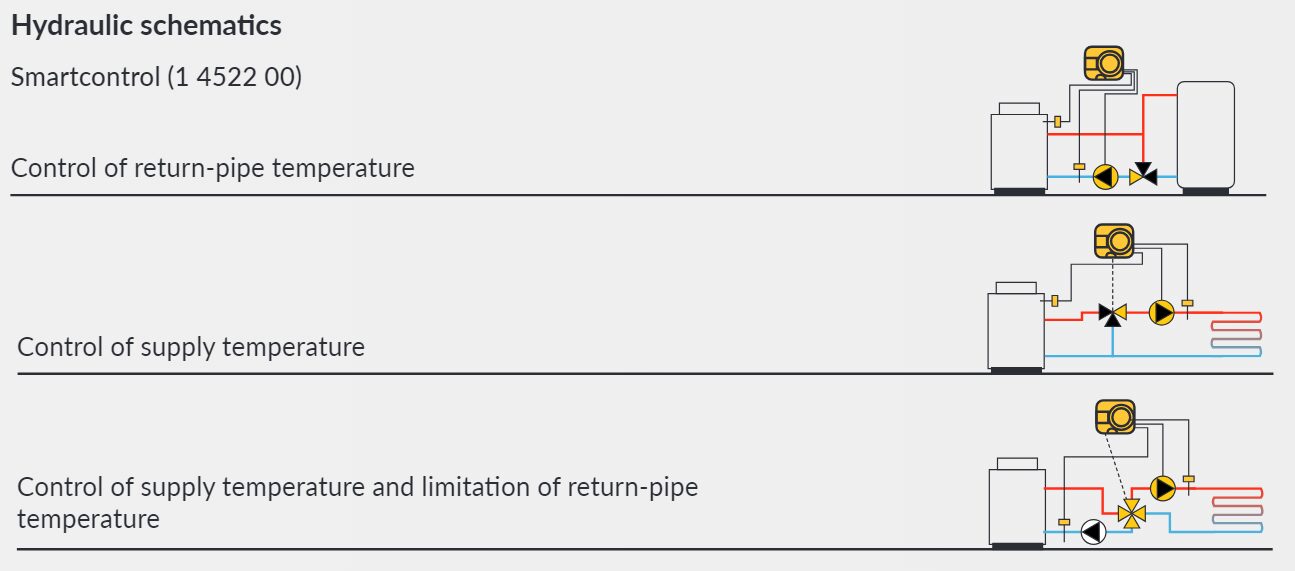Click the "Control of return-pipe temperature" label

(x=212, y=167)
